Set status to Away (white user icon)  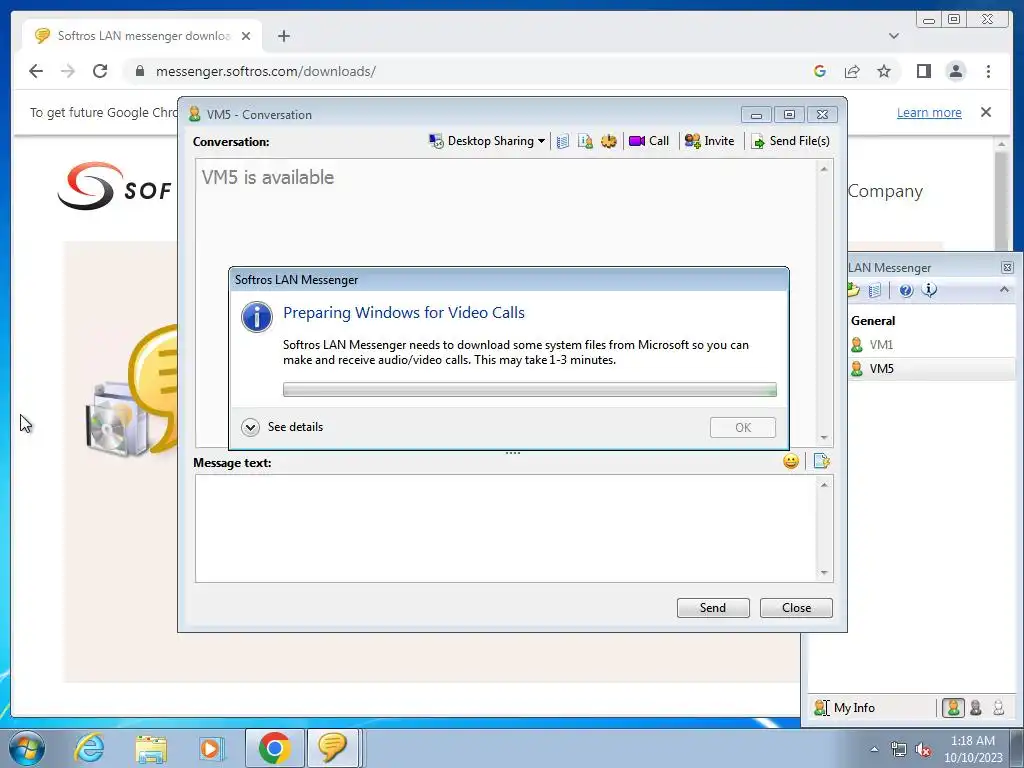[x=999, y=708]
